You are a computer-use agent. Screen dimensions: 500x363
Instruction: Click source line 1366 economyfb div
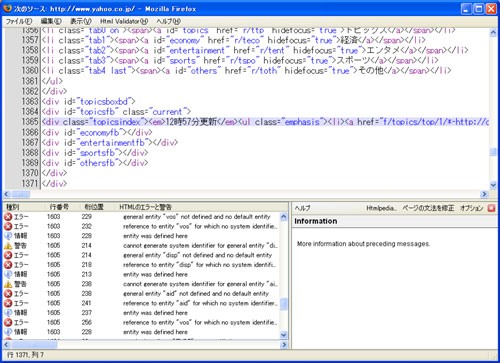tap(97, 133)
